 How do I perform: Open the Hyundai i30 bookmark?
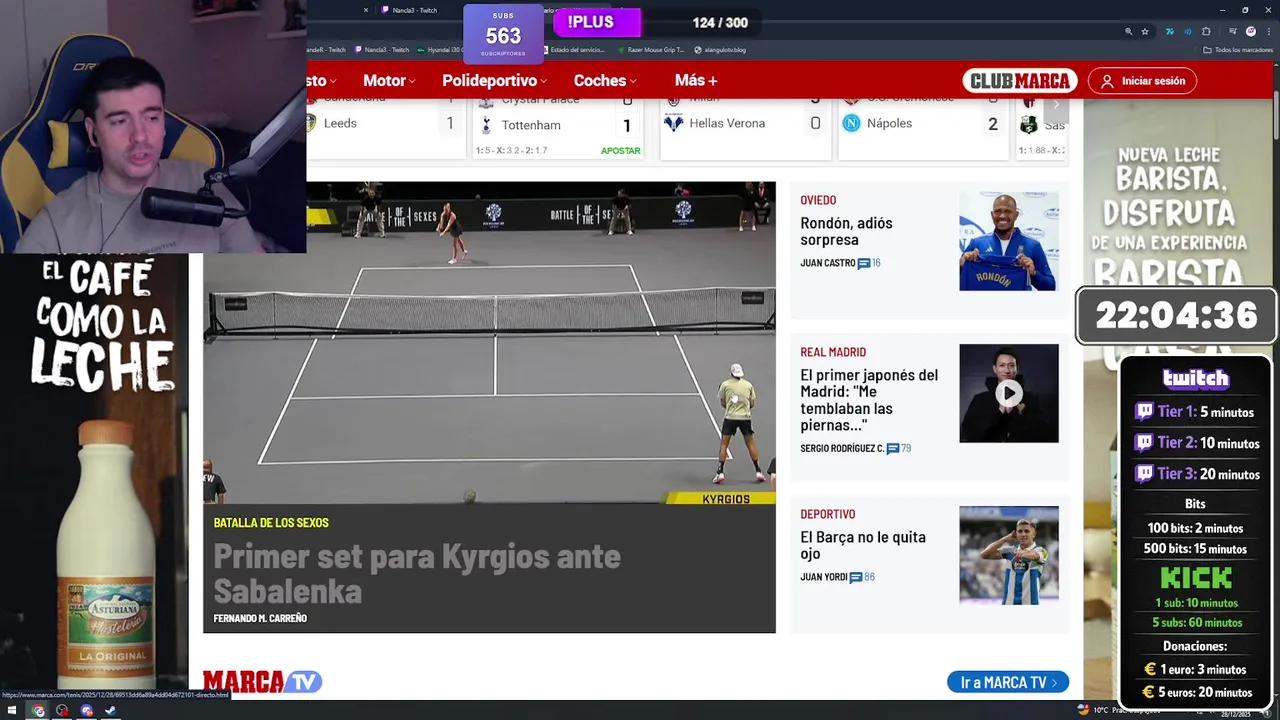tap(440, 49)
